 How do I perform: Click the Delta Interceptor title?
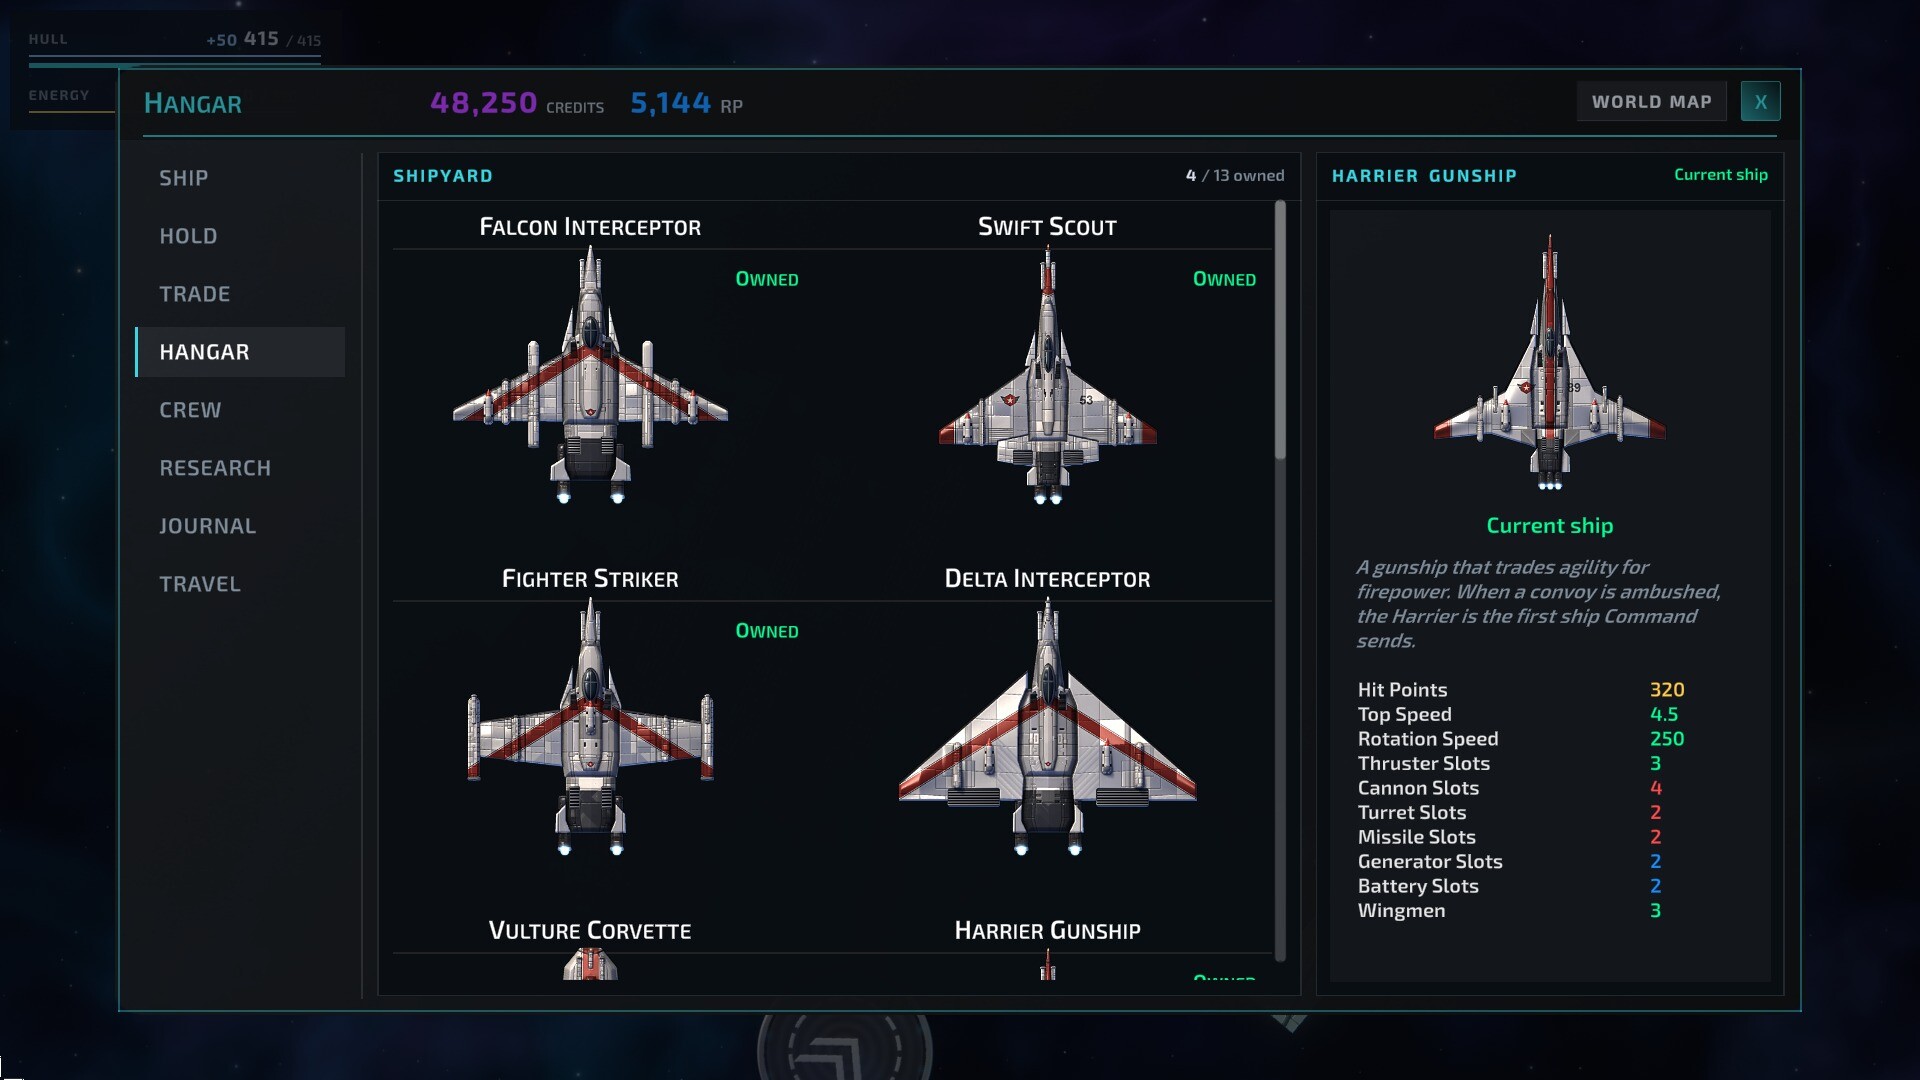tap(1047, 579)
